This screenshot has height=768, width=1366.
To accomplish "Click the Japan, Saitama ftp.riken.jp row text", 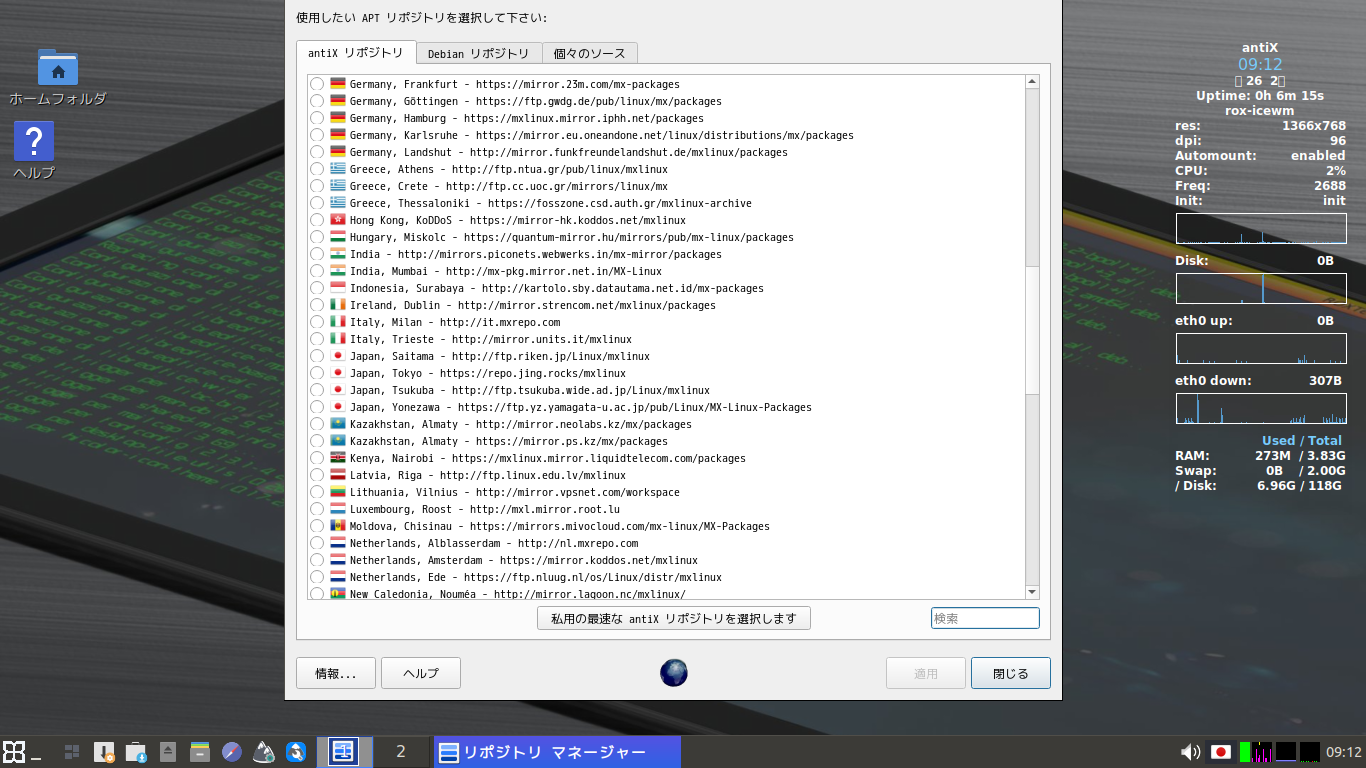I will tap(500, 356).
